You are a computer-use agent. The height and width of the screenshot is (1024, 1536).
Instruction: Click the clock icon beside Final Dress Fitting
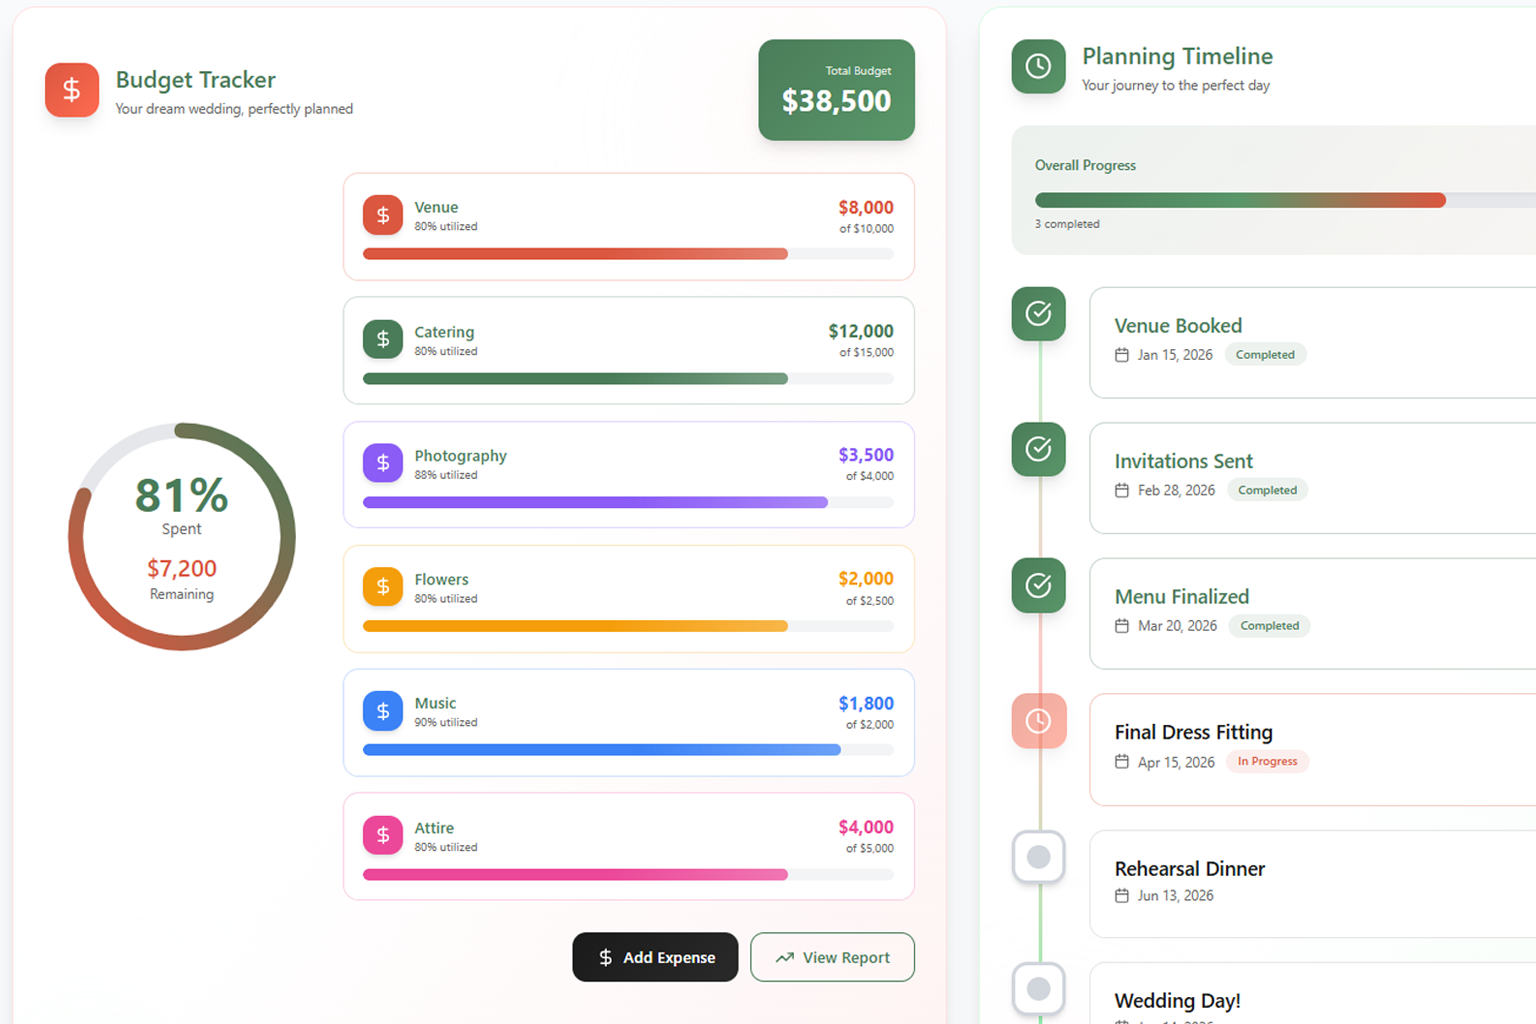point(1038,721)
